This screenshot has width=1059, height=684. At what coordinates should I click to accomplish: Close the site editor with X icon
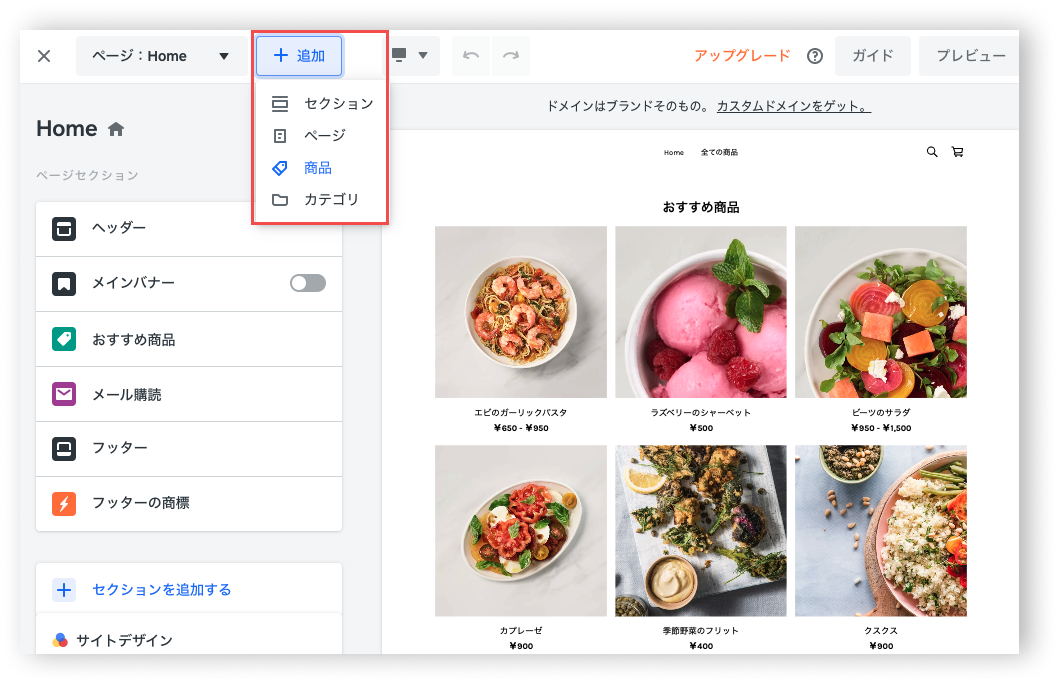[44, 56]
